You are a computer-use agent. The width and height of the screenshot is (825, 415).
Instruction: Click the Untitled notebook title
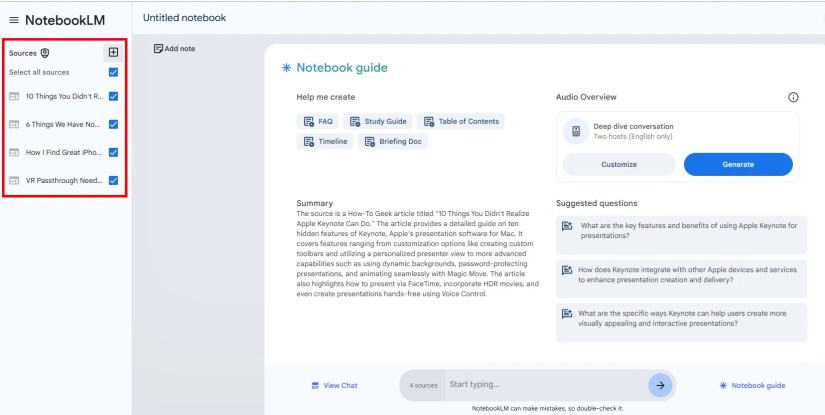point(184,18)
